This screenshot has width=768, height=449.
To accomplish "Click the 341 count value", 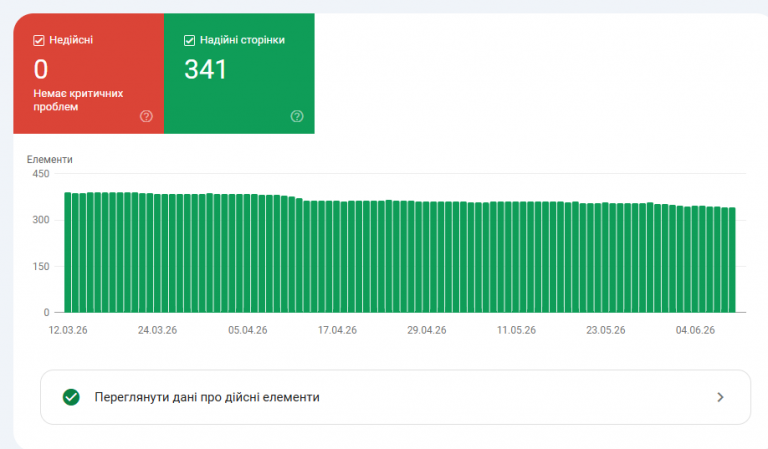I will (205, 70).
